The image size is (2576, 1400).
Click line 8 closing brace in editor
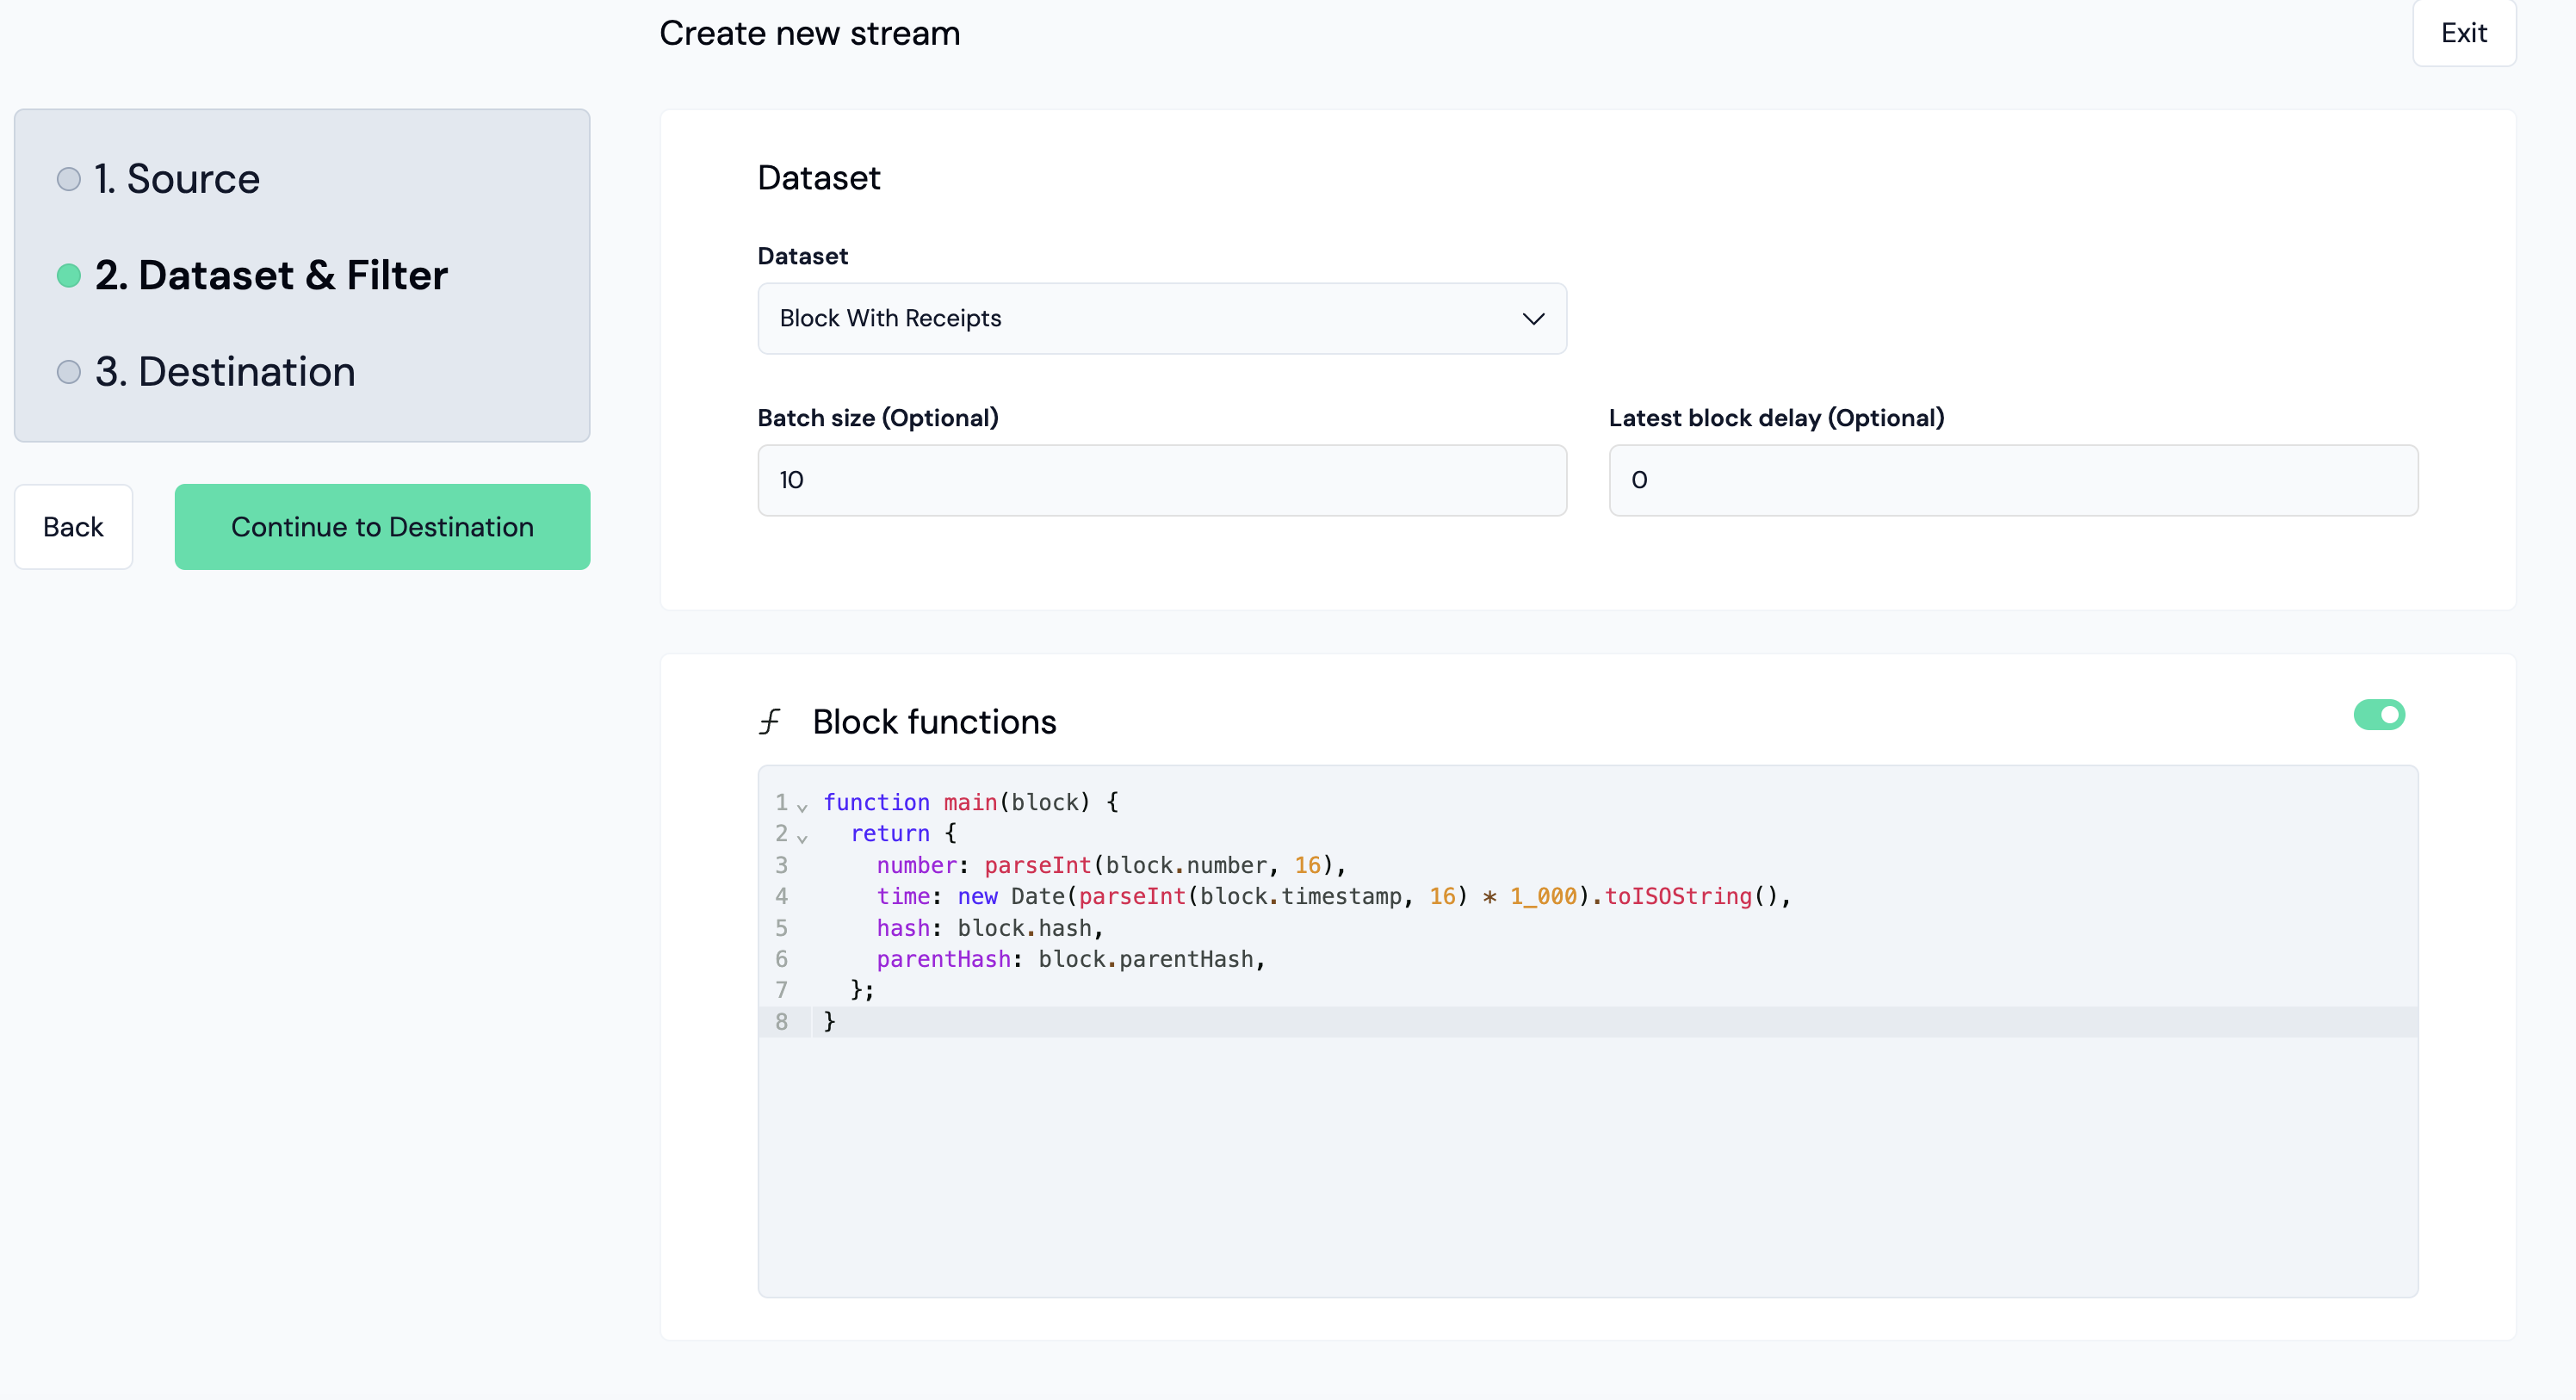829,1021
